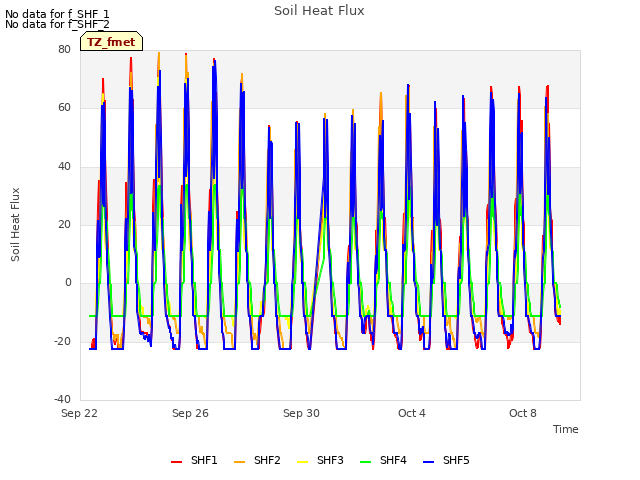Click the 0 y-axis tick label

tap(68, 282)
